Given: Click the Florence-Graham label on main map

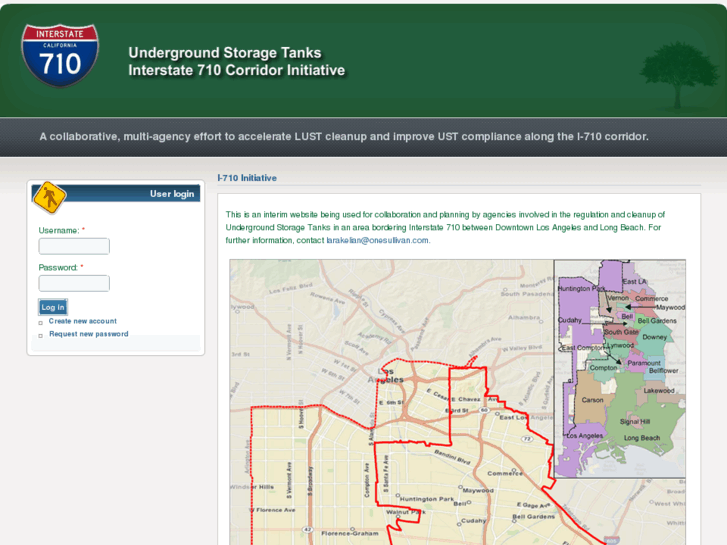Looking at the screenshot, I should click(x=350, y=533).
